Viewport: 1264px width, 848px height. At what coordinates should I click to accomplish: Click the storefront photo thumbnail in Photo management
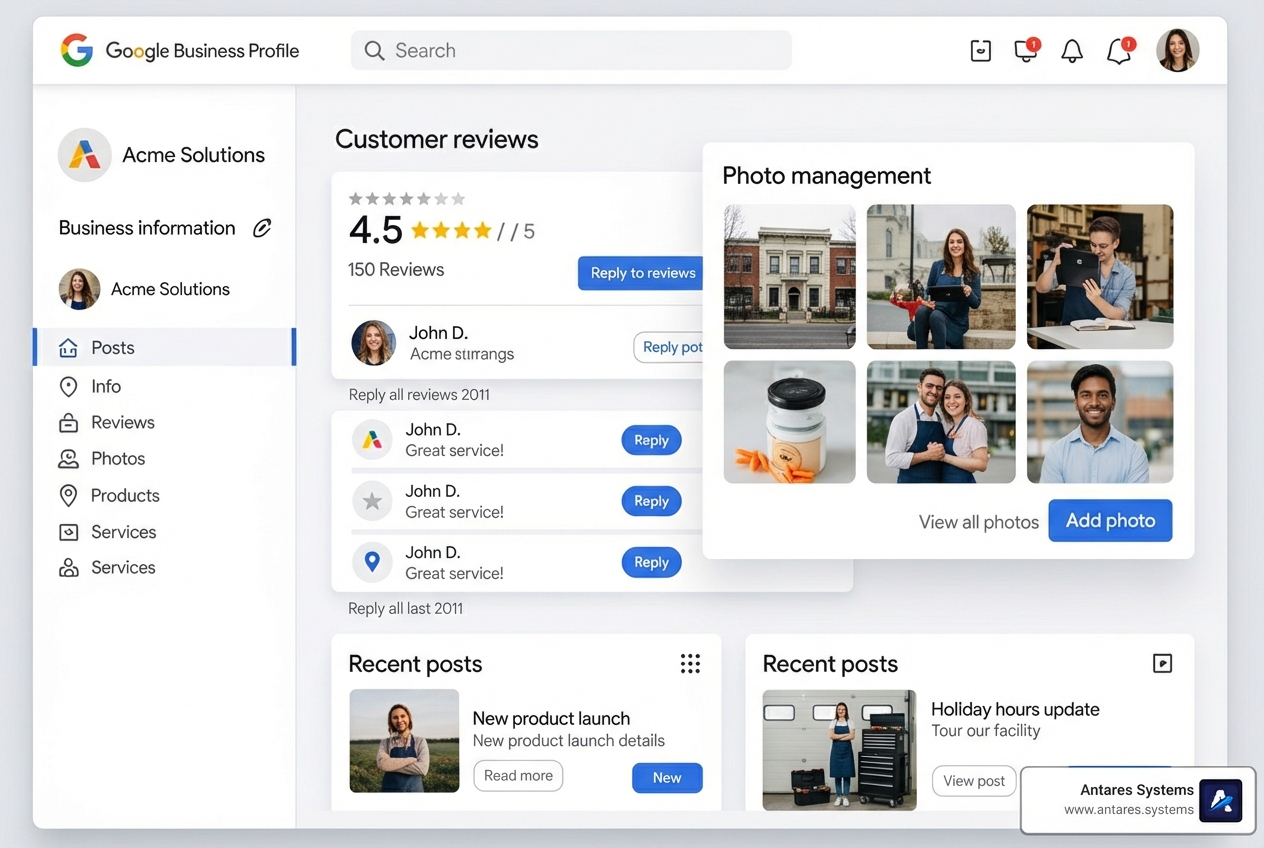coord(789,277)
